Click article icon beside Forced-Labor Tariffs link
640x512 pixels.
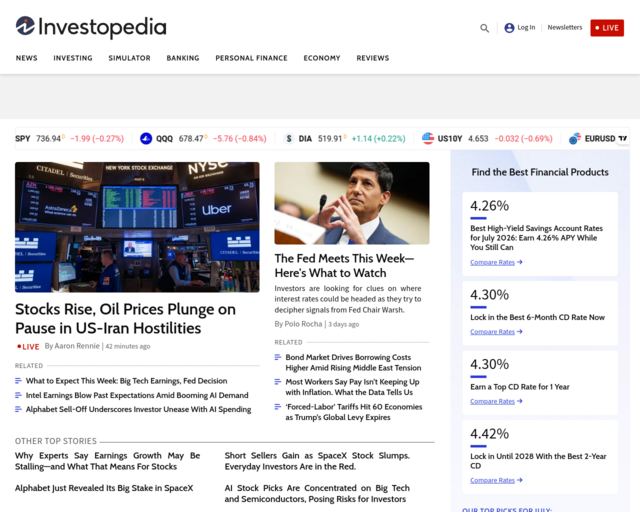point(278,407)
